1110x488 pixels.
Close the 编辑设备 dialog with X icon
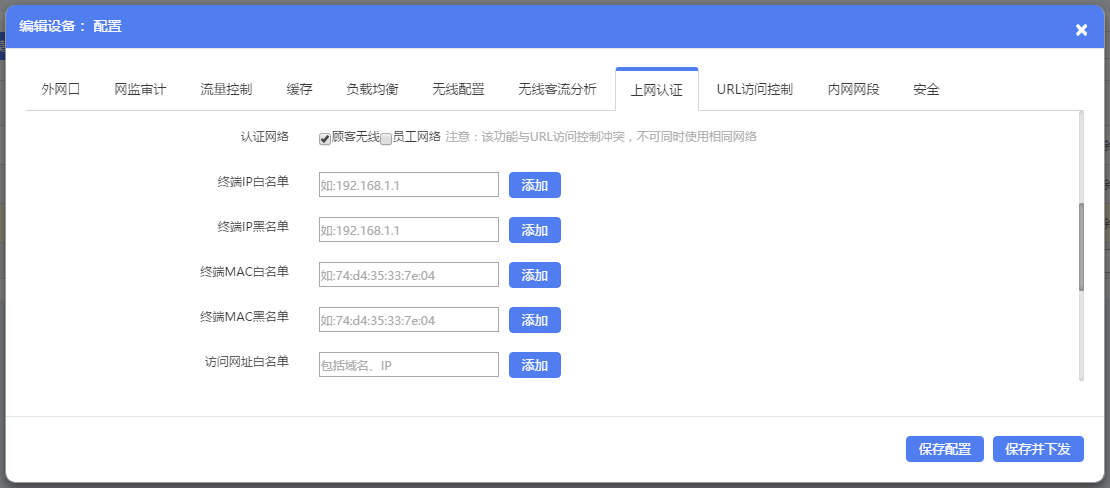pos(1081,30)
